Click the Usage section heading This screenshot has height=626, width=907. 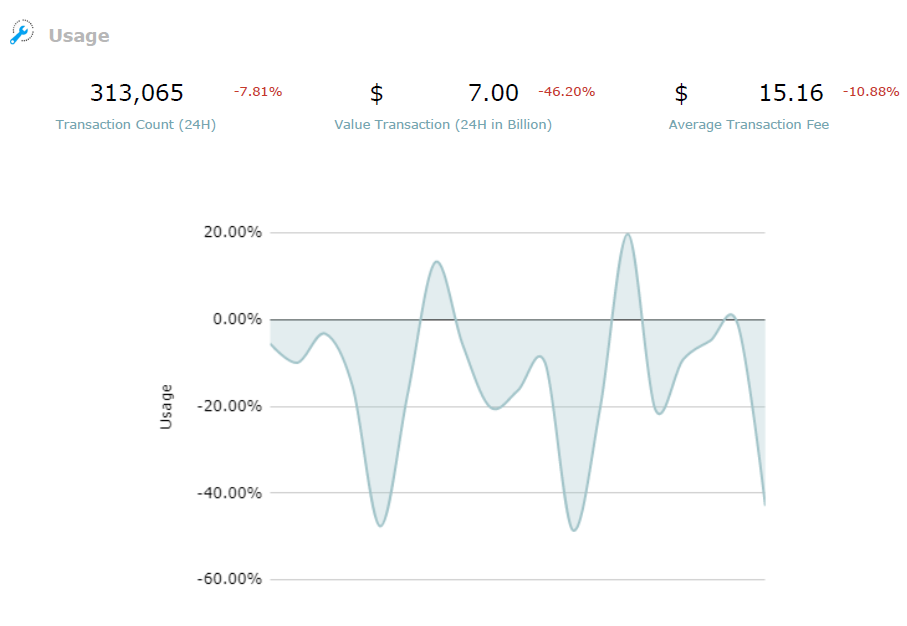79,36
